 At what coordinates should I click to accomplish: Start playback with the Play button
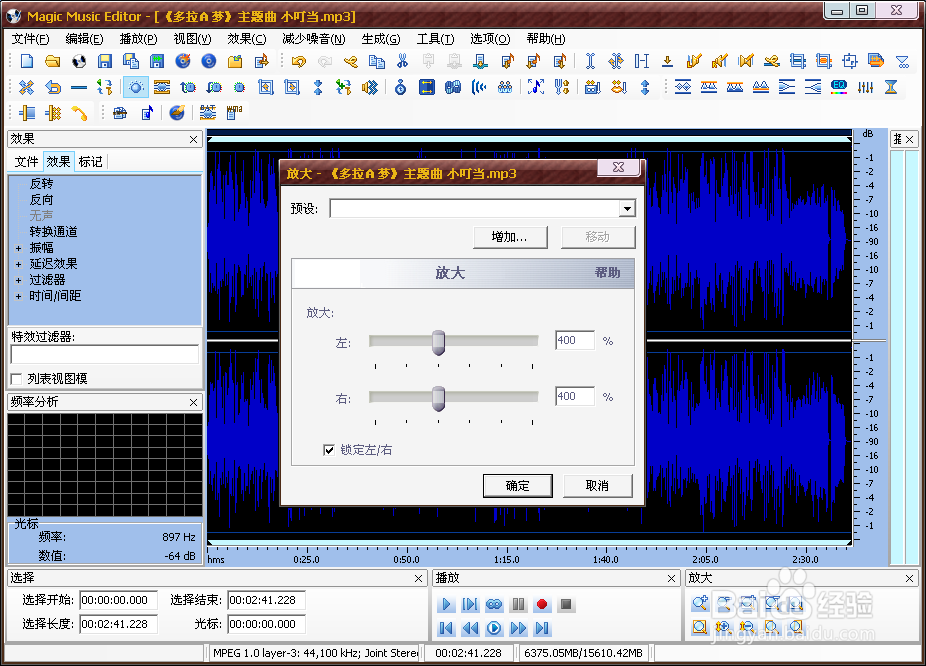tap(446, 605)
